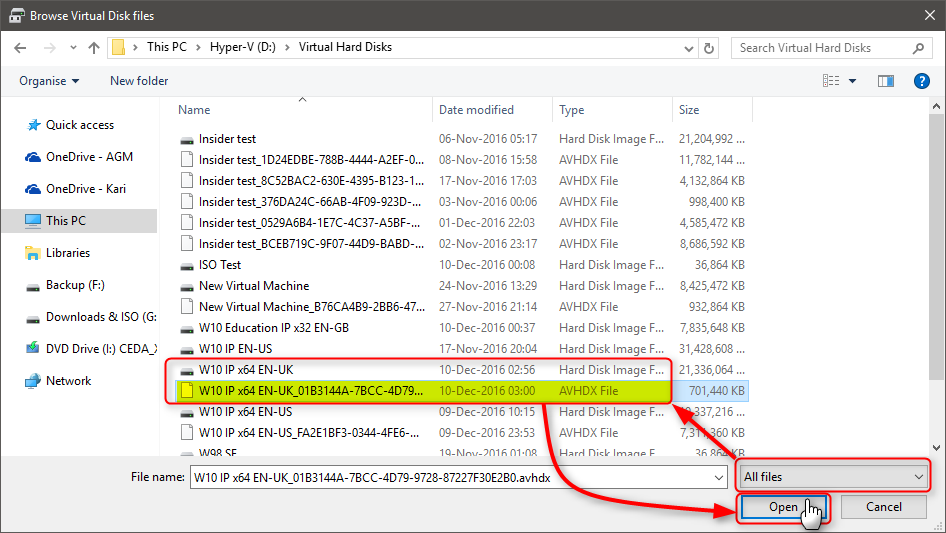
Task: Expand the view options dropdown arrow
Action: coord(852,81)
